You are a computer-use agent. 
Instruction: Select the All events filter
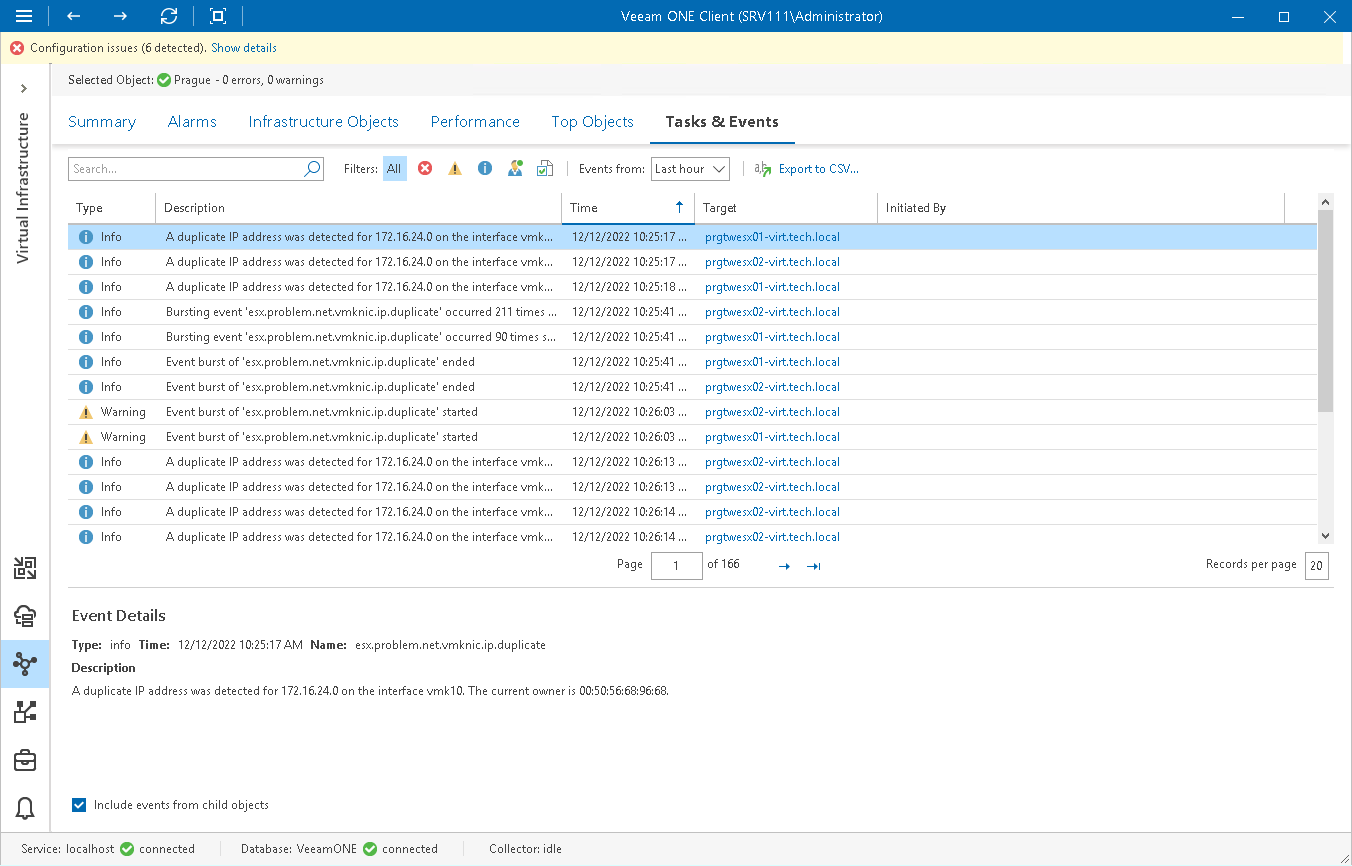click(x=394, y=168)
